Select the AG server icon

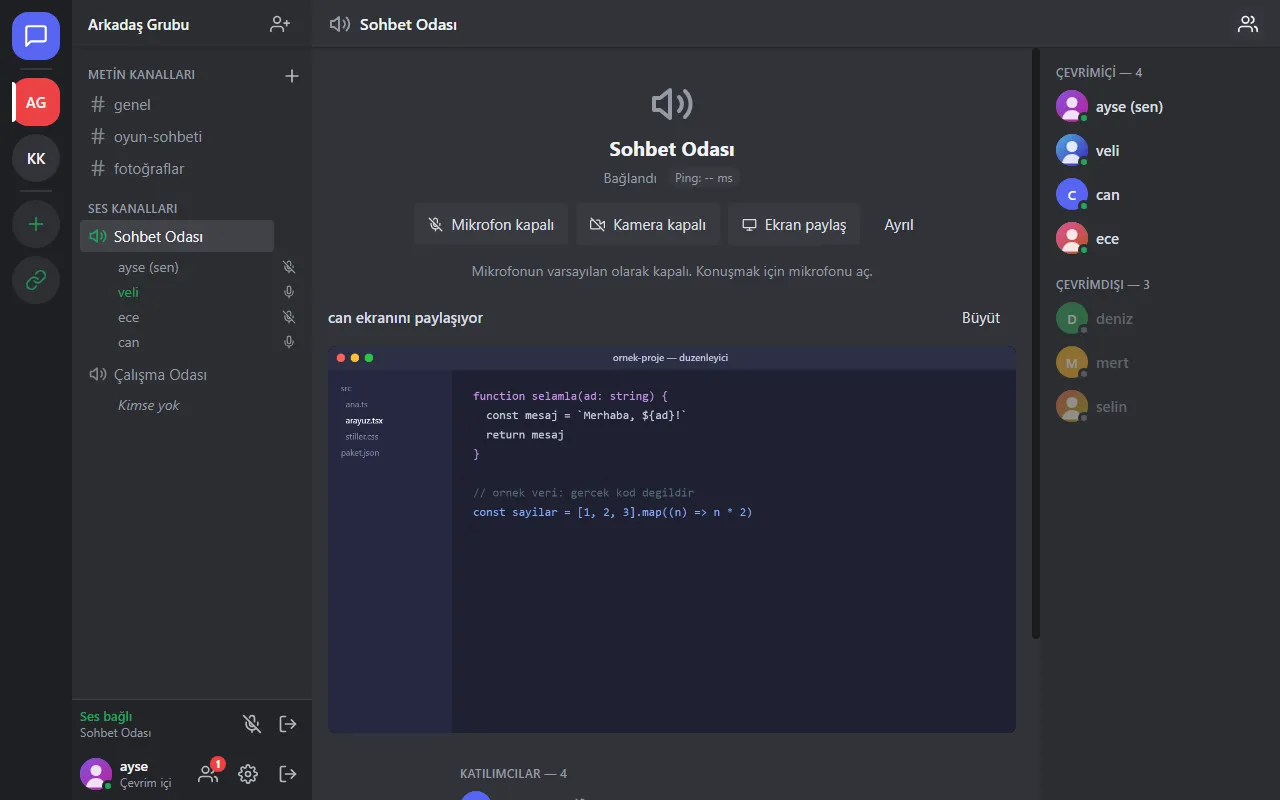[x=36, y=102]
